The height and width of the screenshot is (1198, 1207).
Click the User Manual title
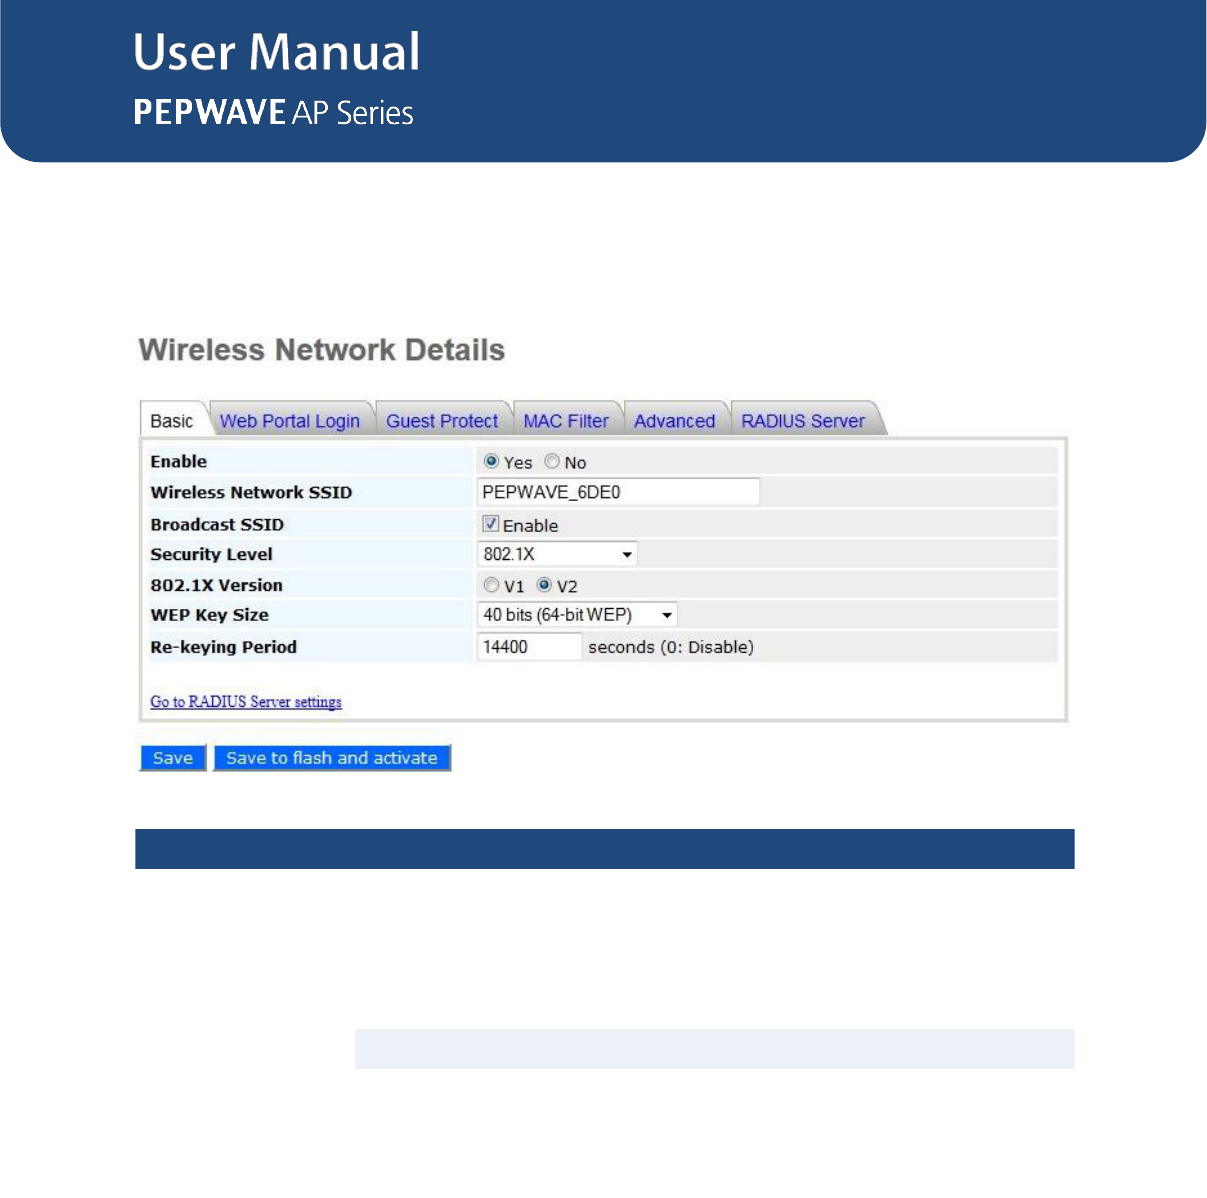pos(277,52)
